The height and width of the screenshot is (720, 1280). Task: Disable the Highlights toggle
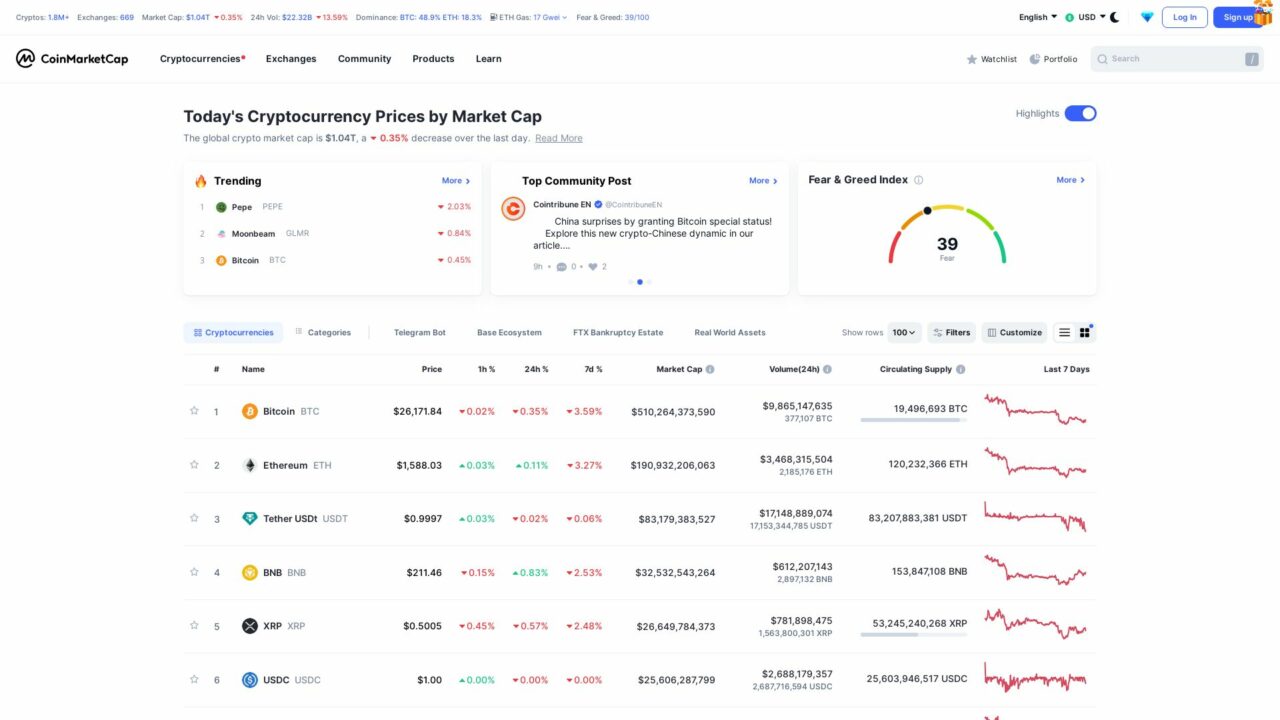[1081, 113]
